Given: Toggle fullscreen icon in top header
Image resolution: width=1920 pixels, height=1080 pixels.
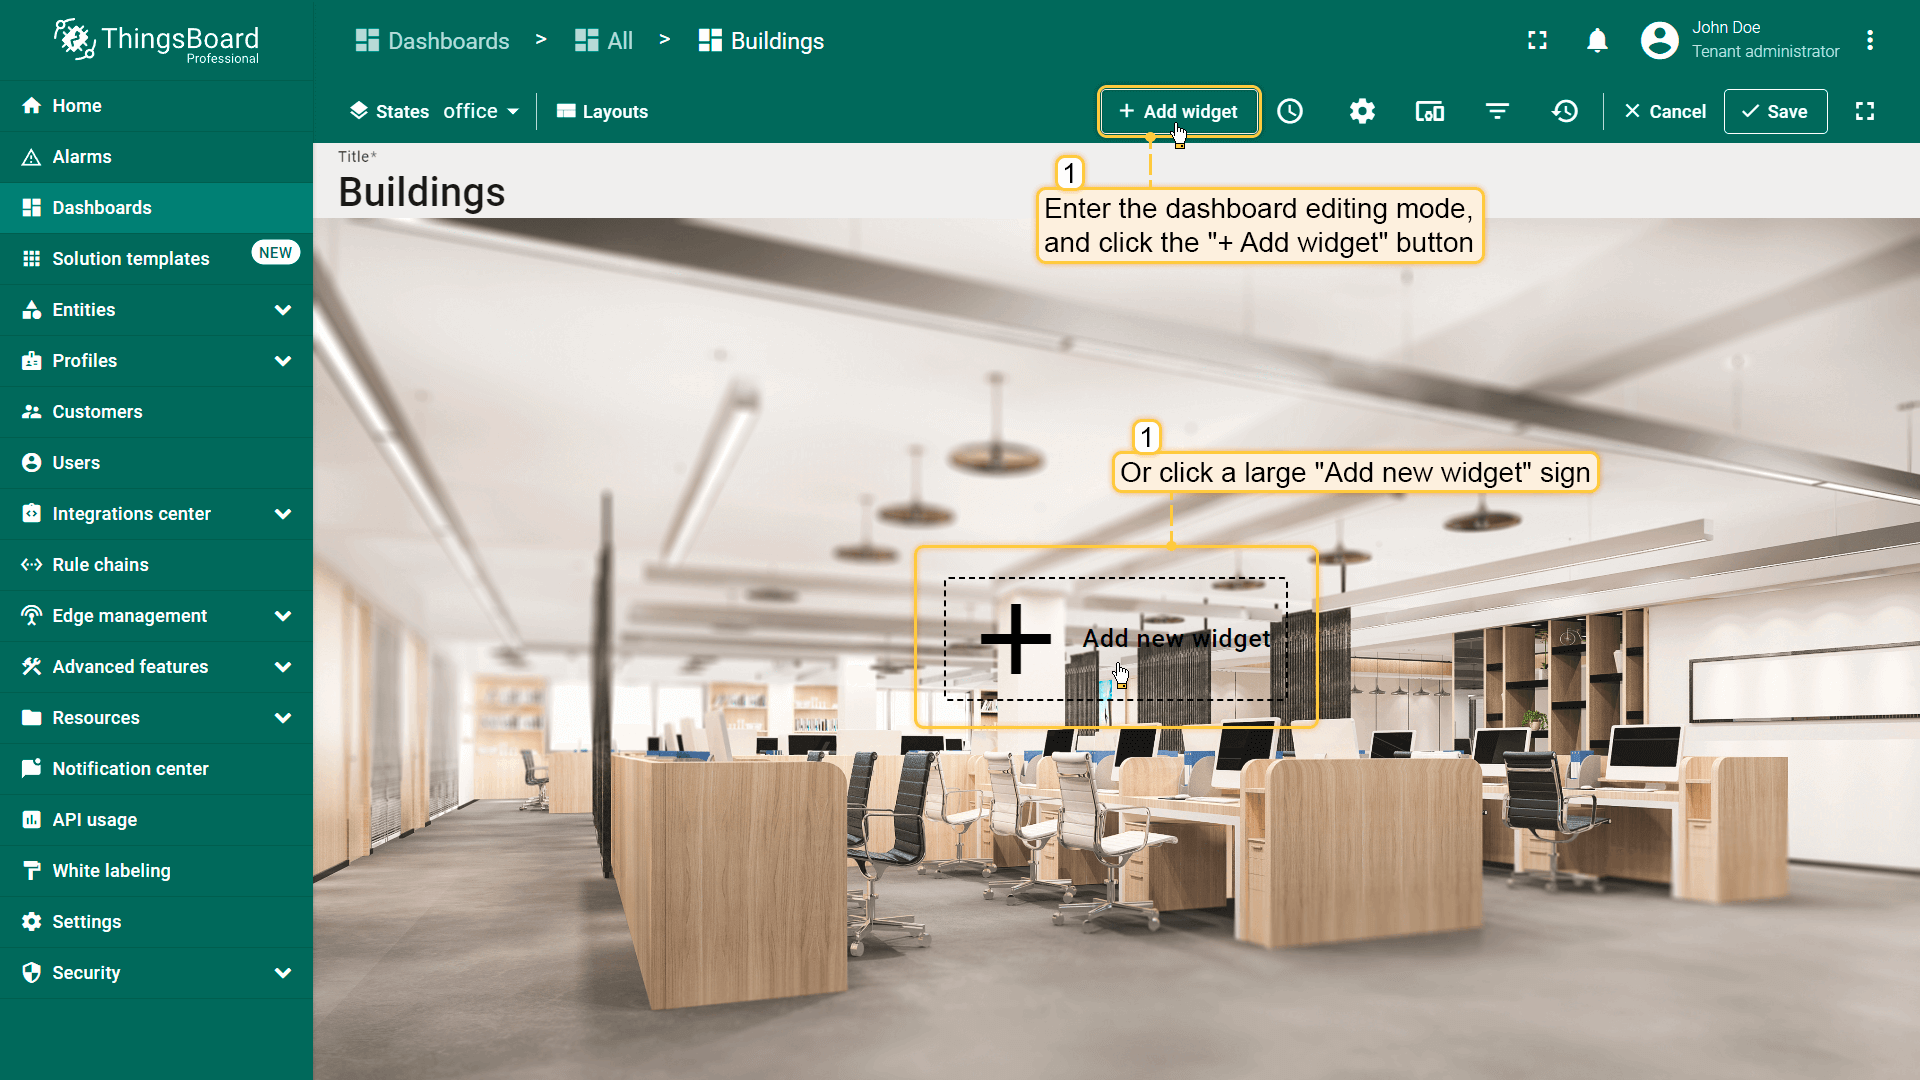Looking at the screenshot, I should 1537,40.
